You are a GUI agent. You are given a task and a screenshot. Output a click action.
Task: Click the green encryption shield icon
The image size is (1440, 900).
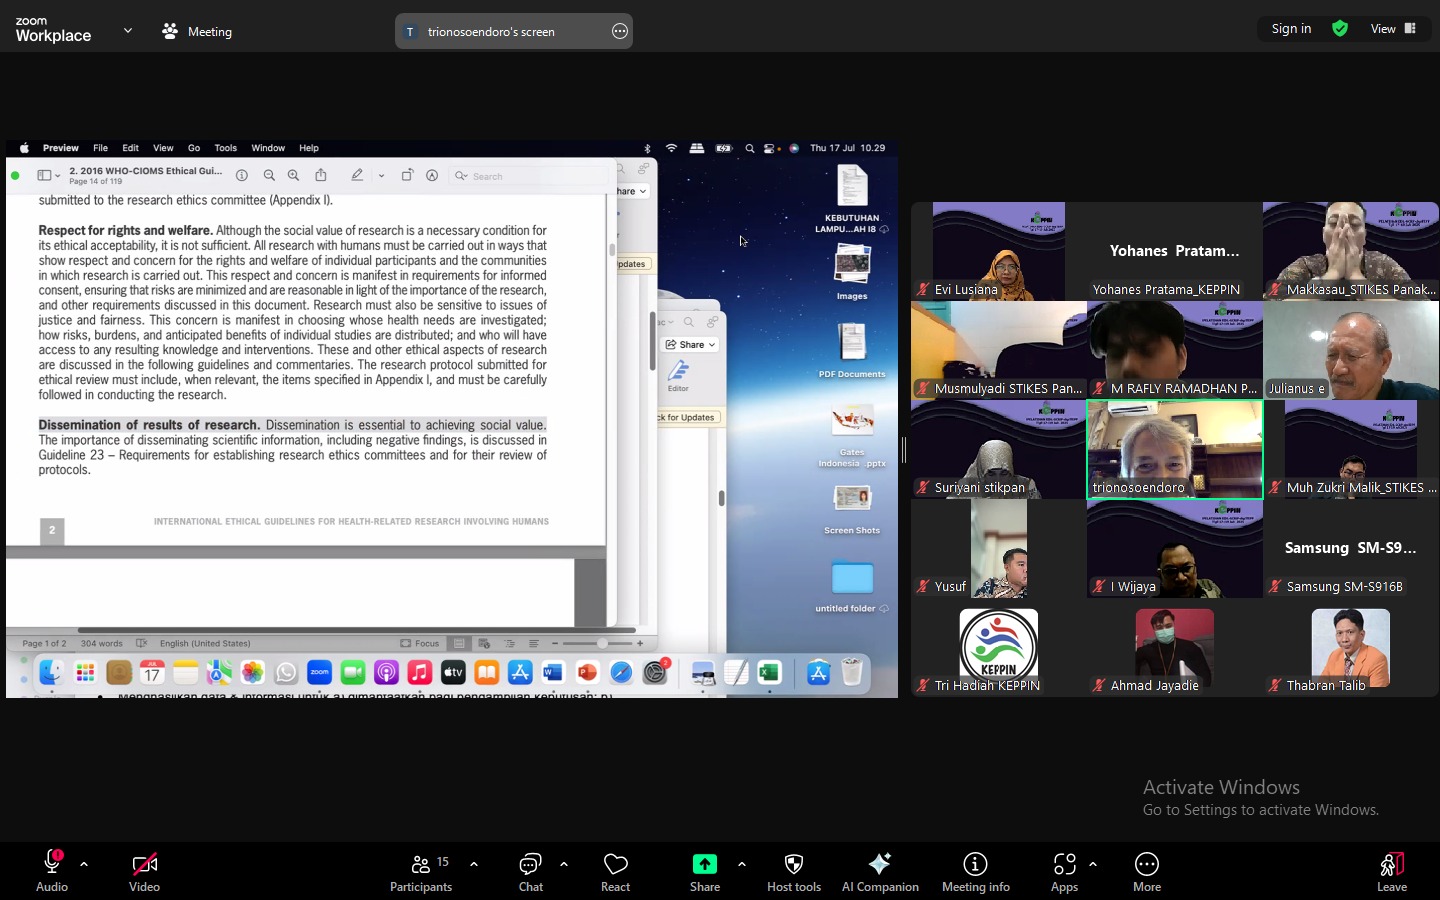1340,29
